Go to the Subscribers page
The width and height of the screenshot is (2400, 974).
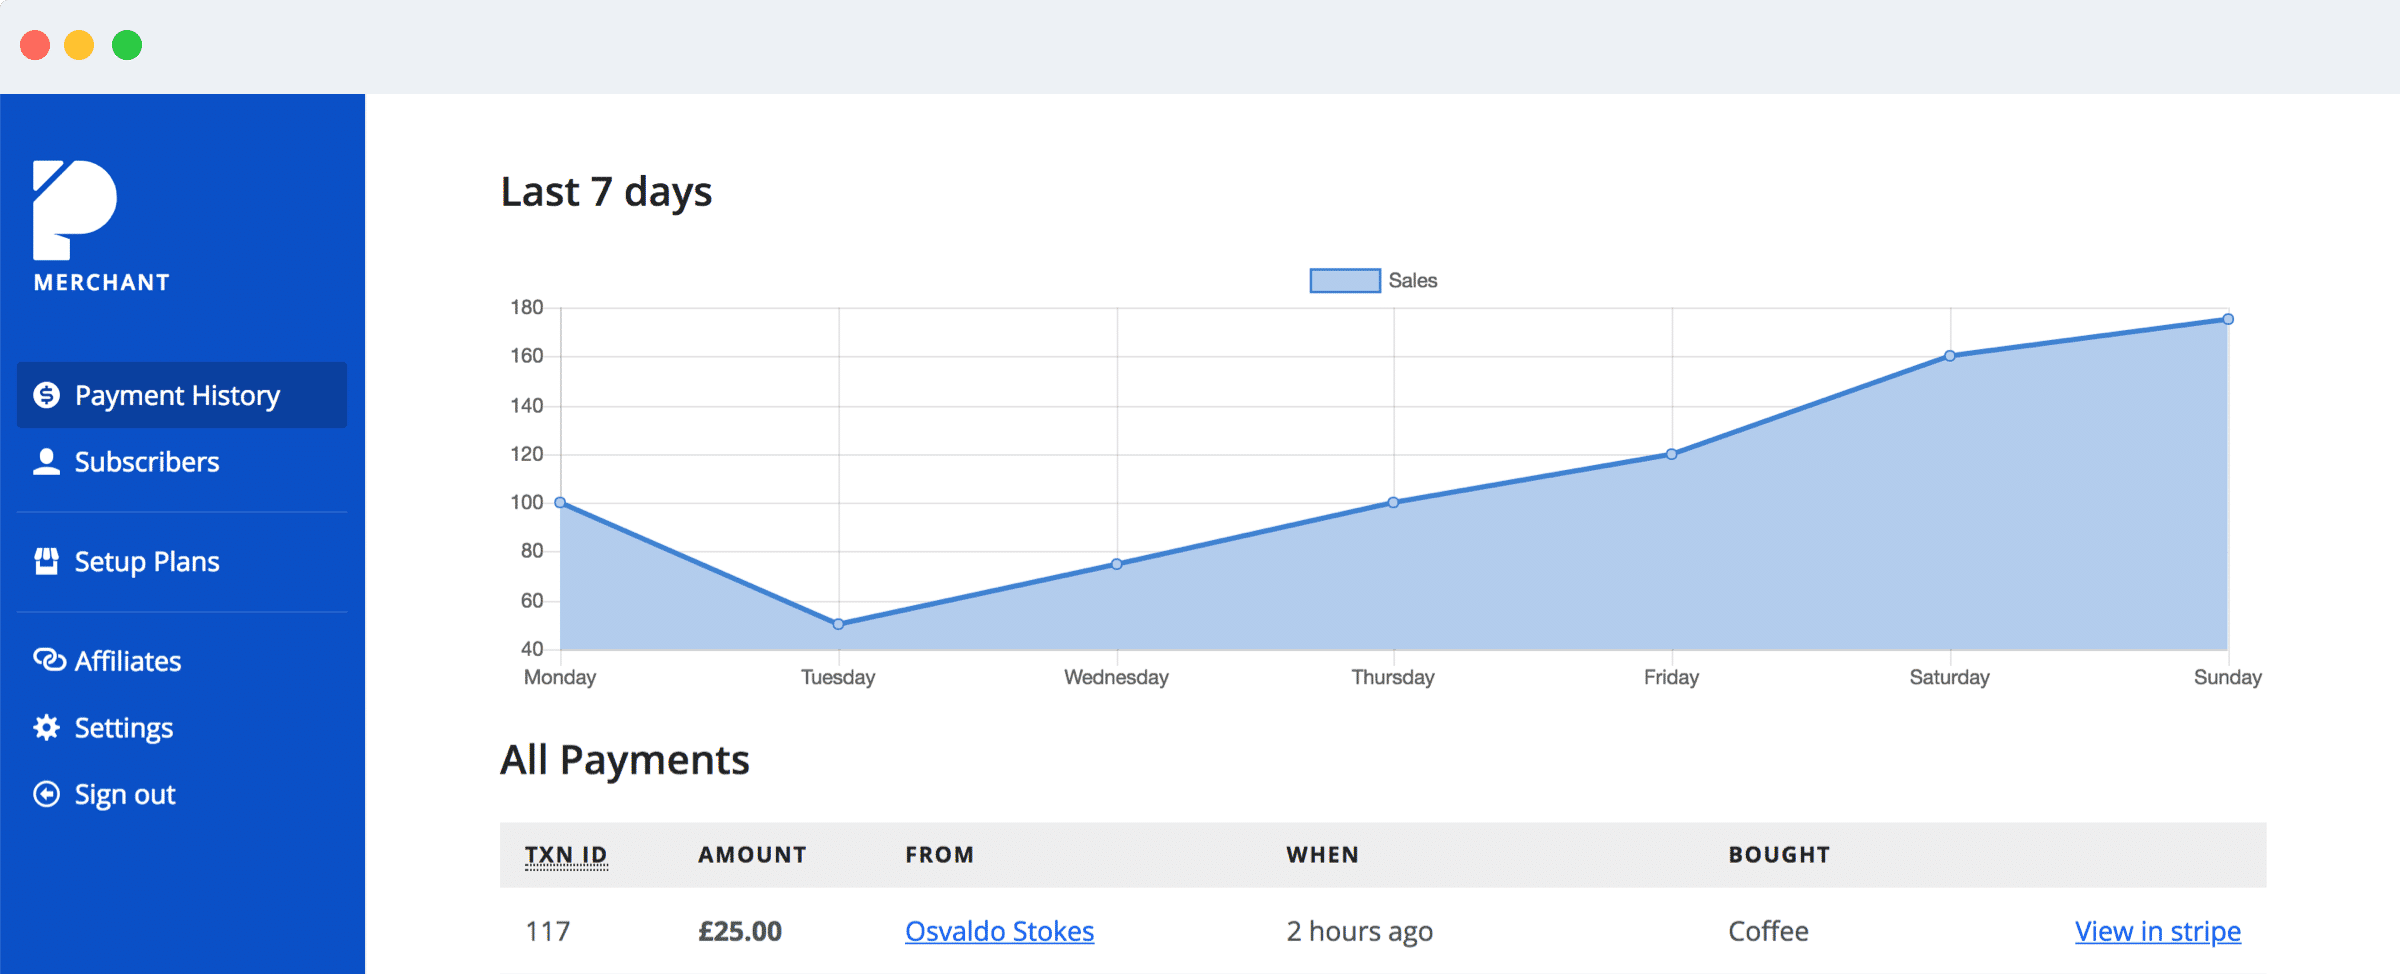(x=147, y=462)
